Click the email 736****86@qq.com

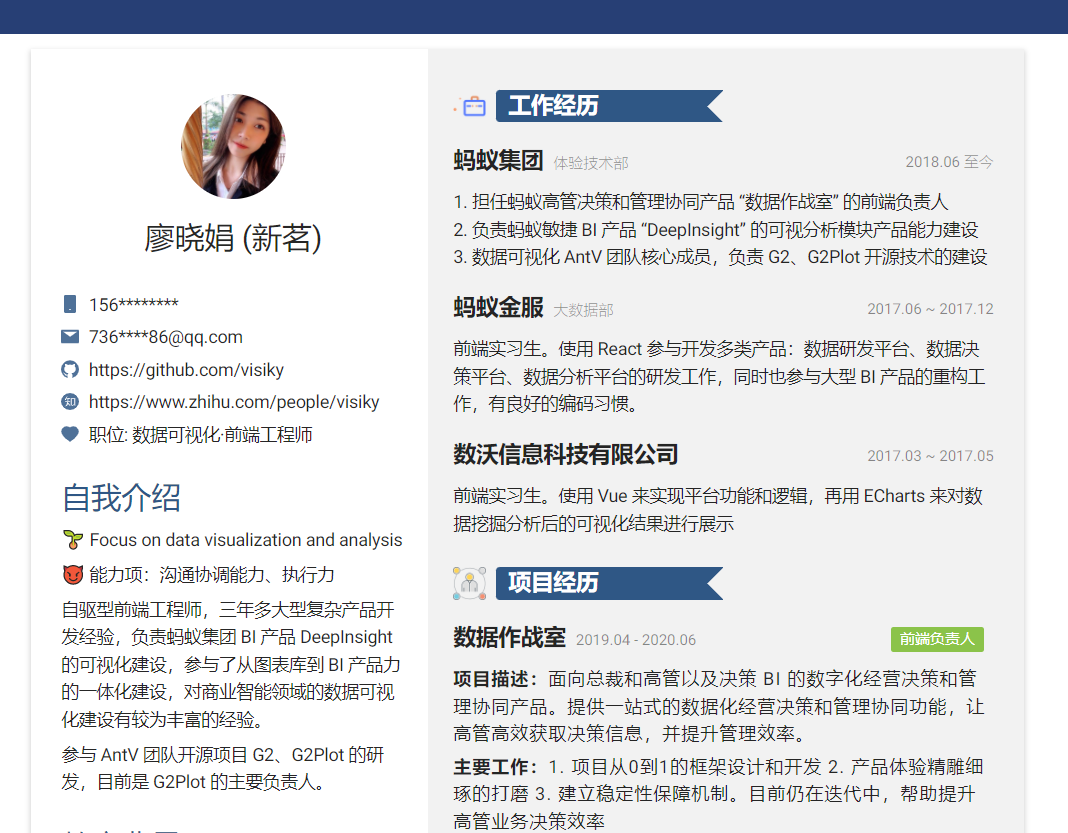[166, 337]
